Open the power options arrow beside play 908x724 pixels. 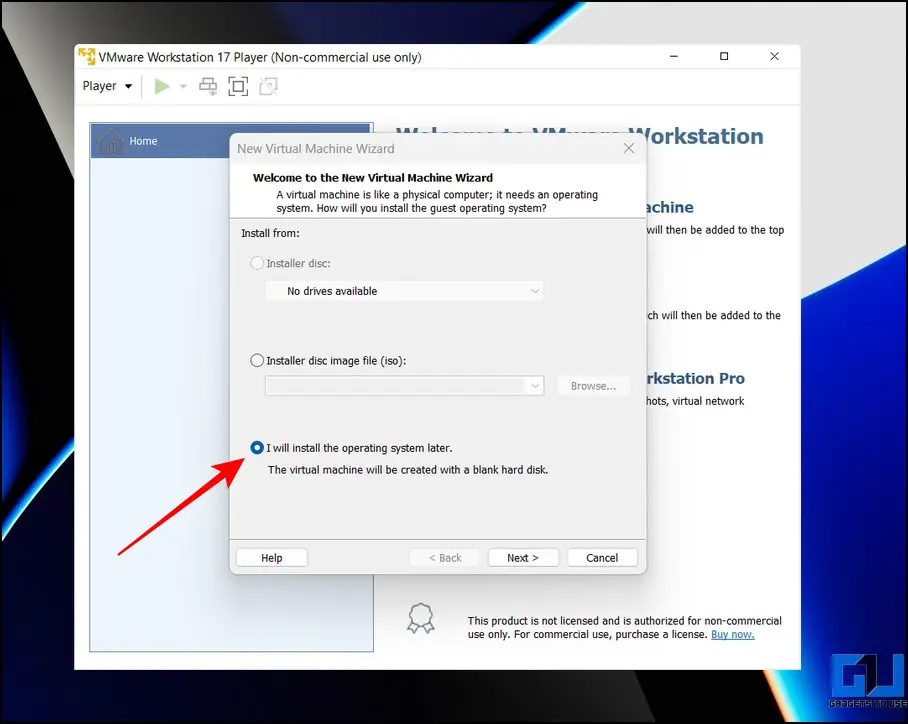[183, 86]
